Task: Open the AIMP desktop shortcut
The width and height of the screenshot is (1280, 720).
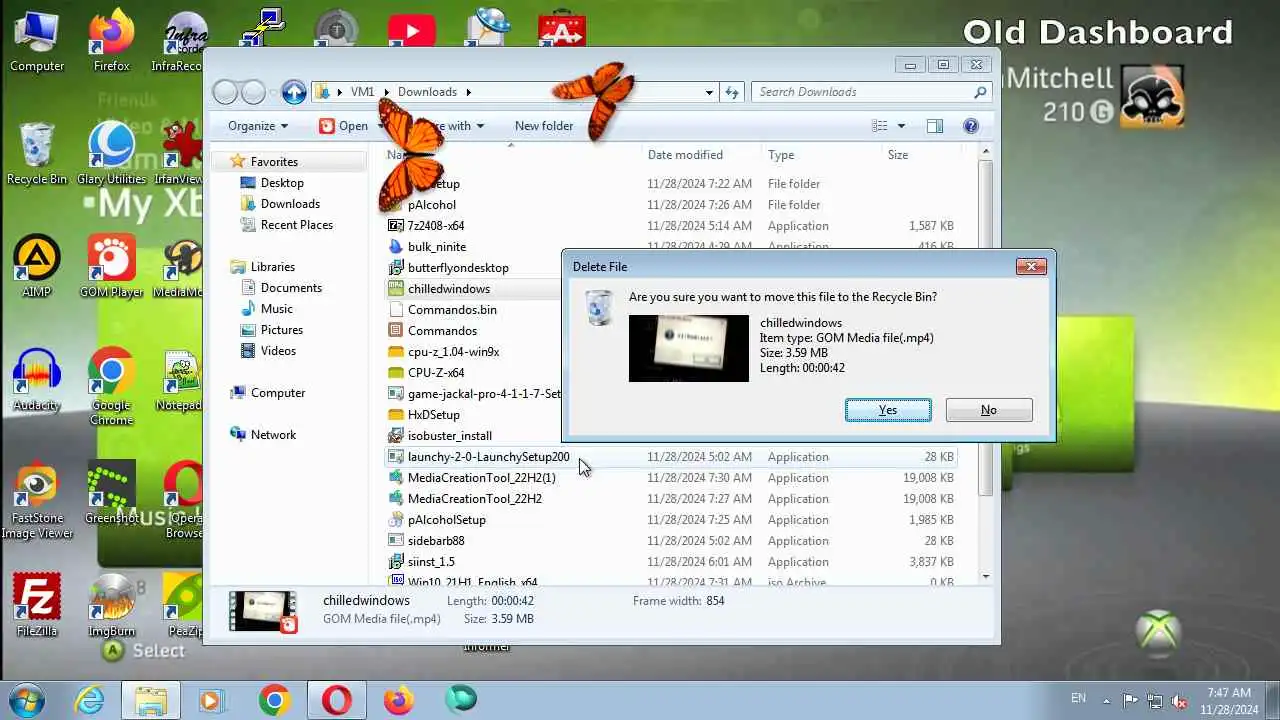Action: (x=37, y=267)
